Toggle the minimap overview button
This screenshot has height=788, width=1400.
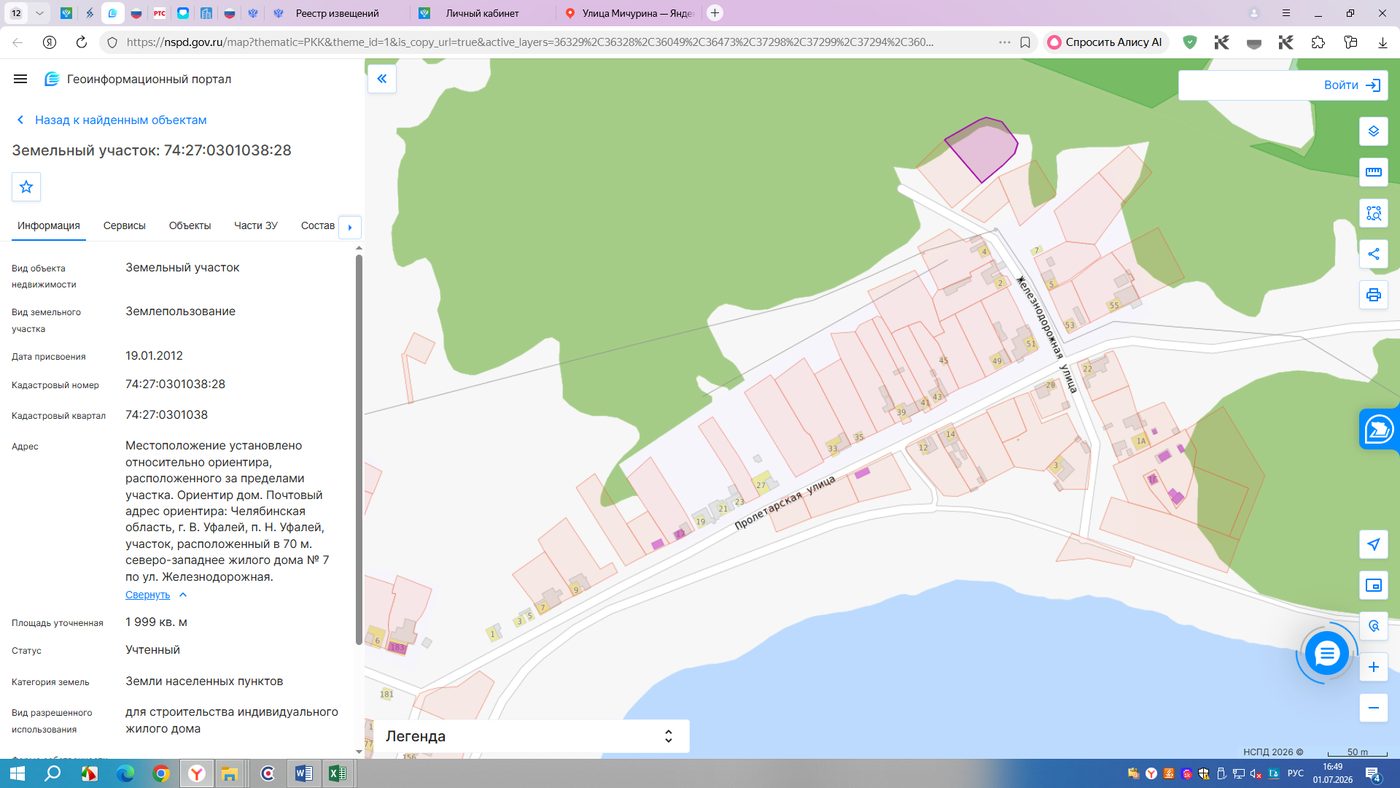1373,585
